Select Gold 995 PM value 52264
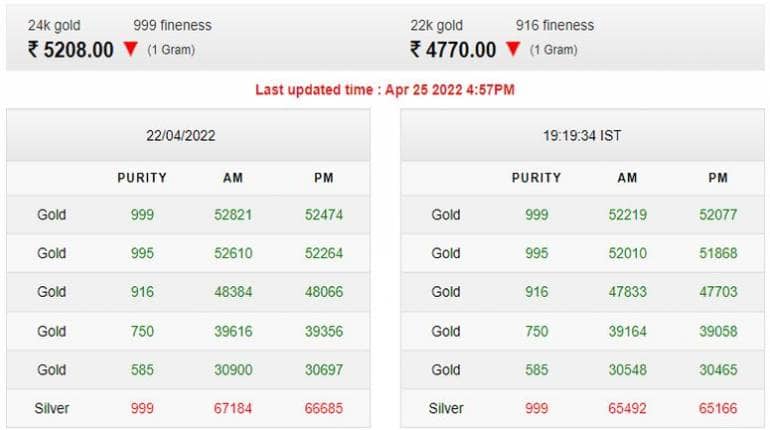Screen dimensions: 770x430 point(324,253)
